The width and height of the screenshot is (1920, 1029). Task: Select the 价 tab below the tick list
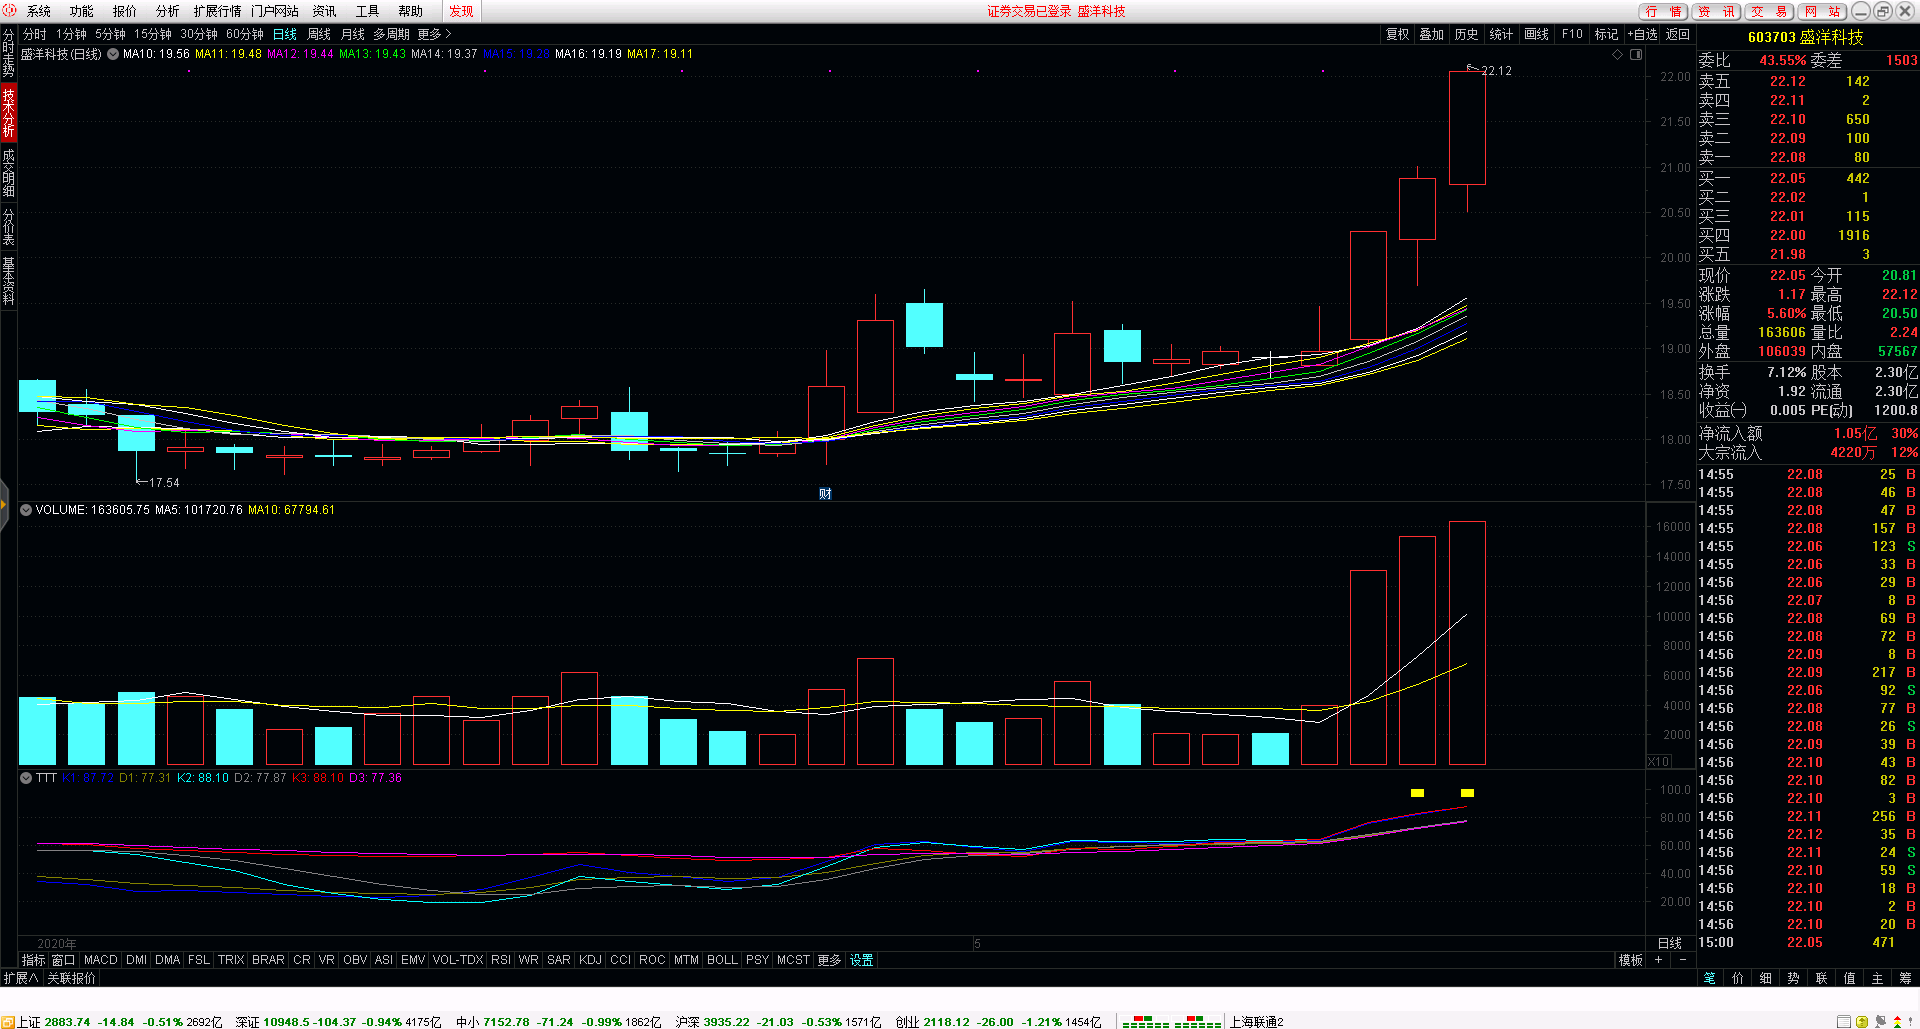pyautogui.click(x=1738, y=978)
